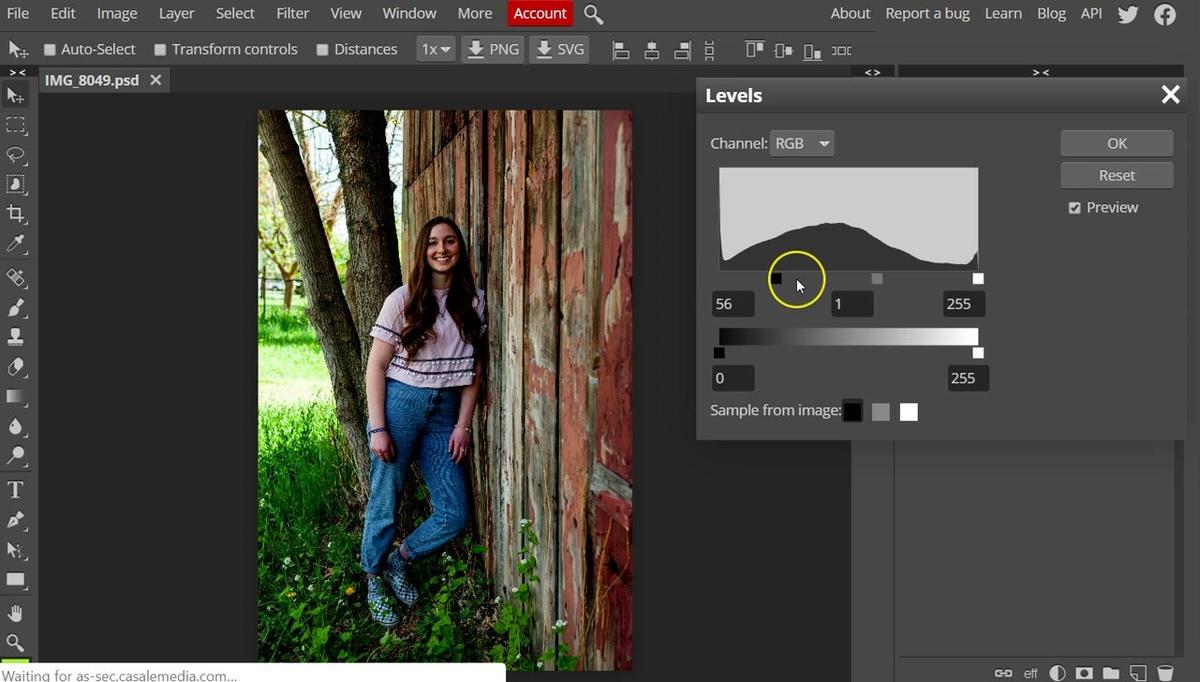Viewport: 1200px width, 682px height.
Task: Select the Rectangle shape tool
Action: (16, 579)
